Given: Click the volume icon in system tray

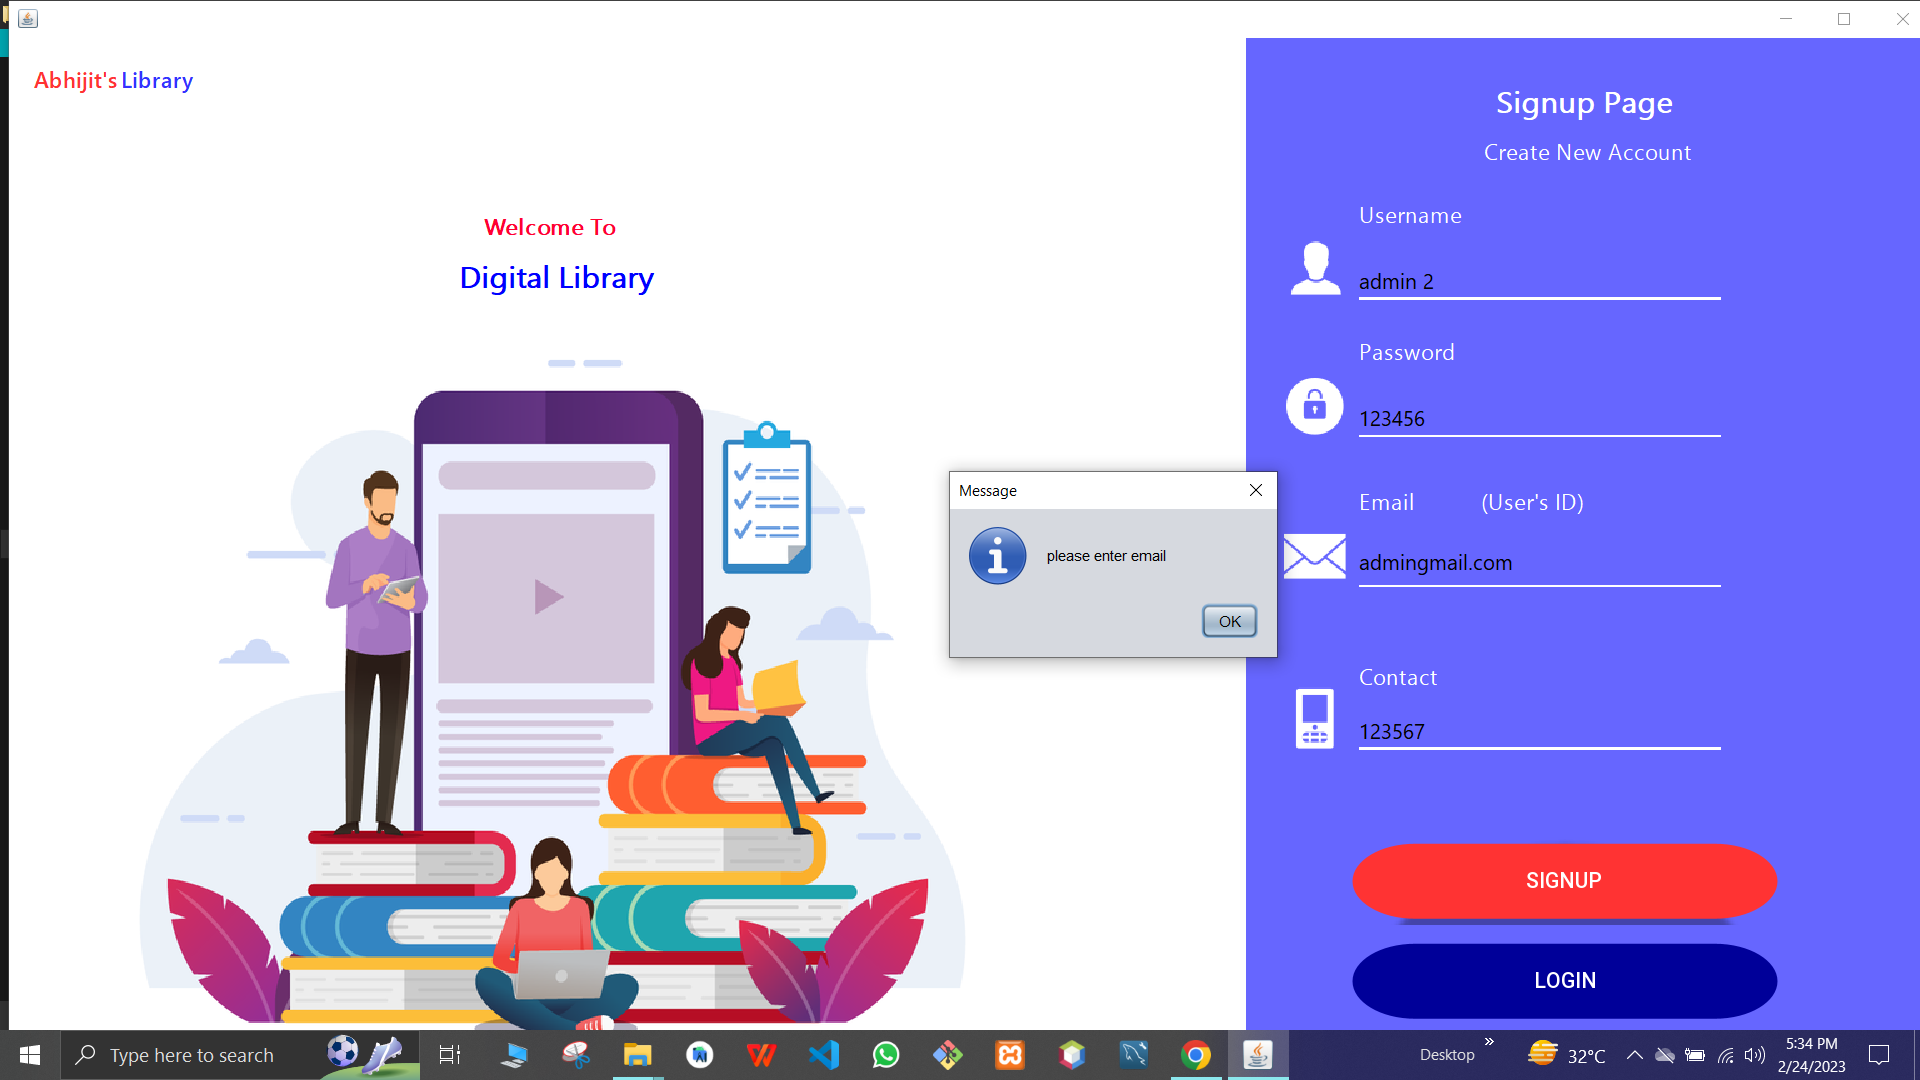Looking at the screenshot, I should point(1755,1055).
